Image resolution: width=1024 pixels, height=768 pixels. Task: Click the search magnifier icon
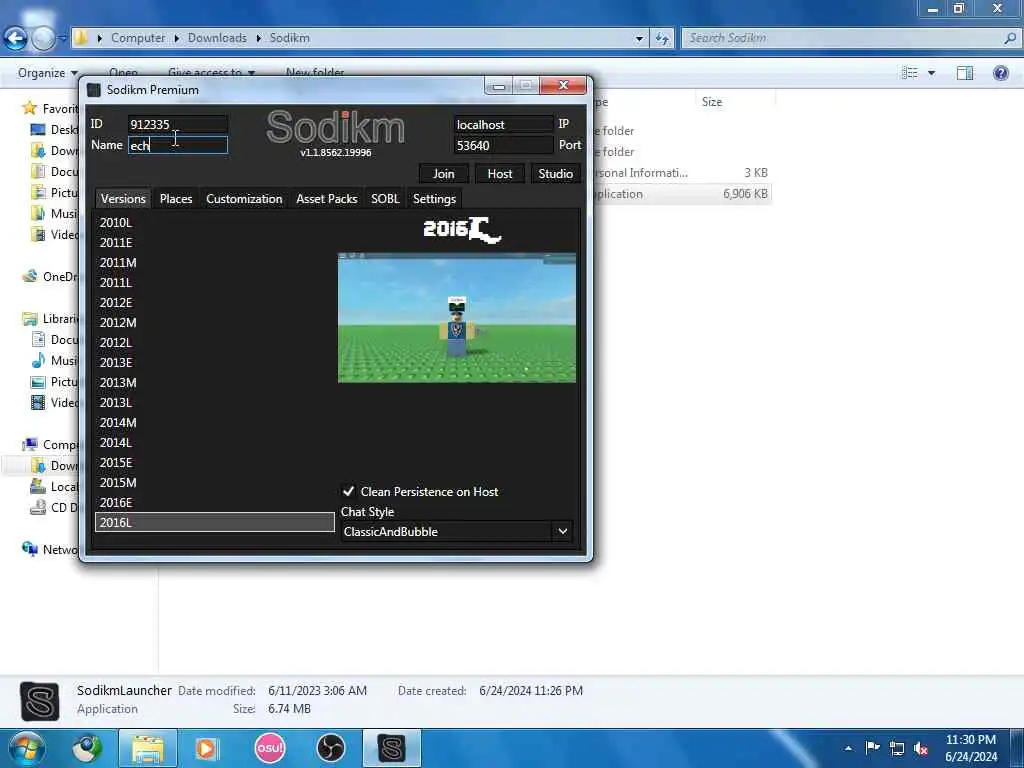[1010, 38]
